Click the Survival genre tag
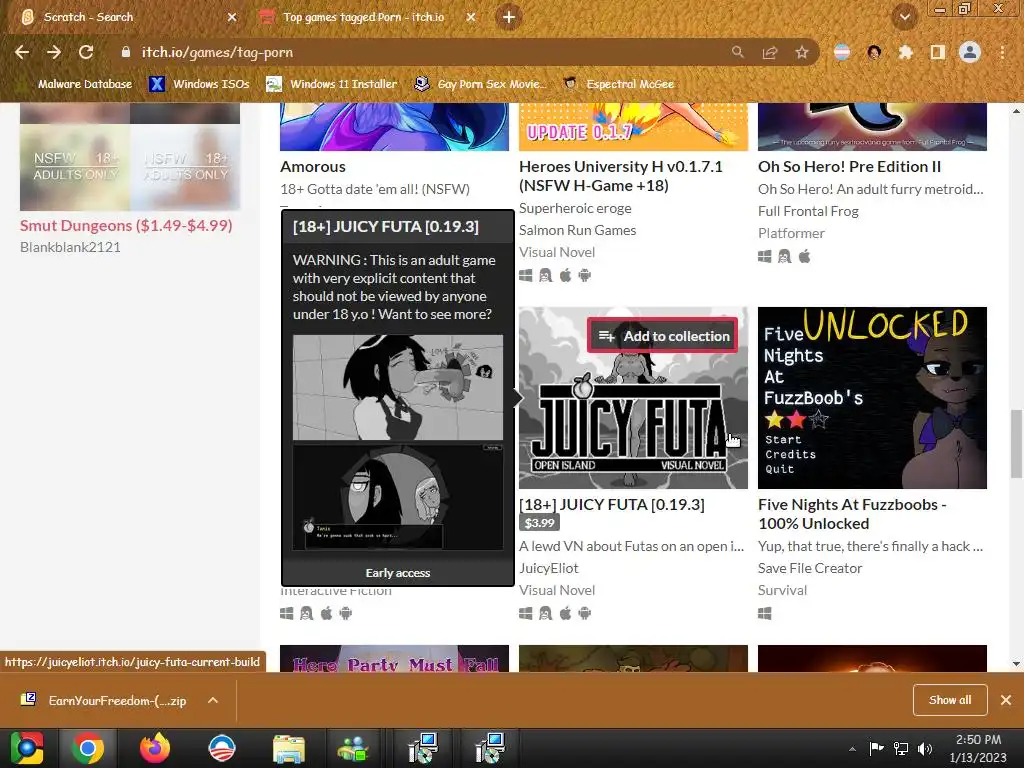This screenshot has width=1024, height=768. (x=782, y=590)
